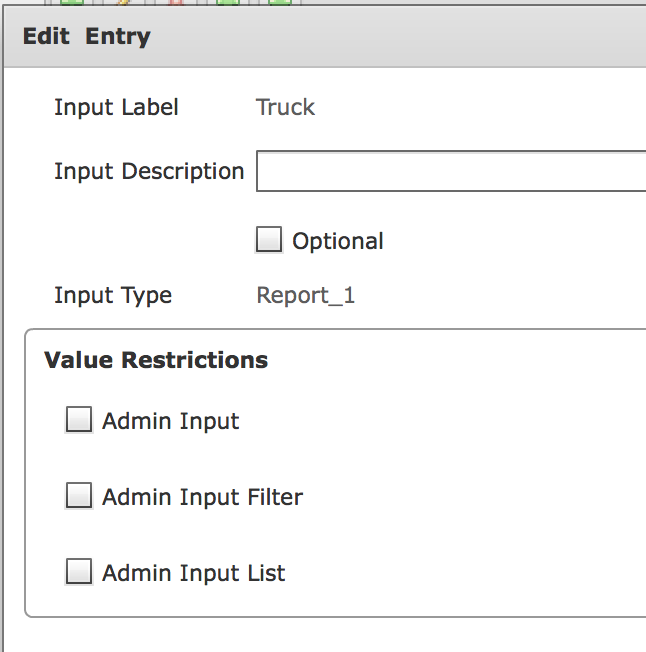Click the Optional checkbox label text
Viewport: 646px width, 652px height.
point(338,241)
